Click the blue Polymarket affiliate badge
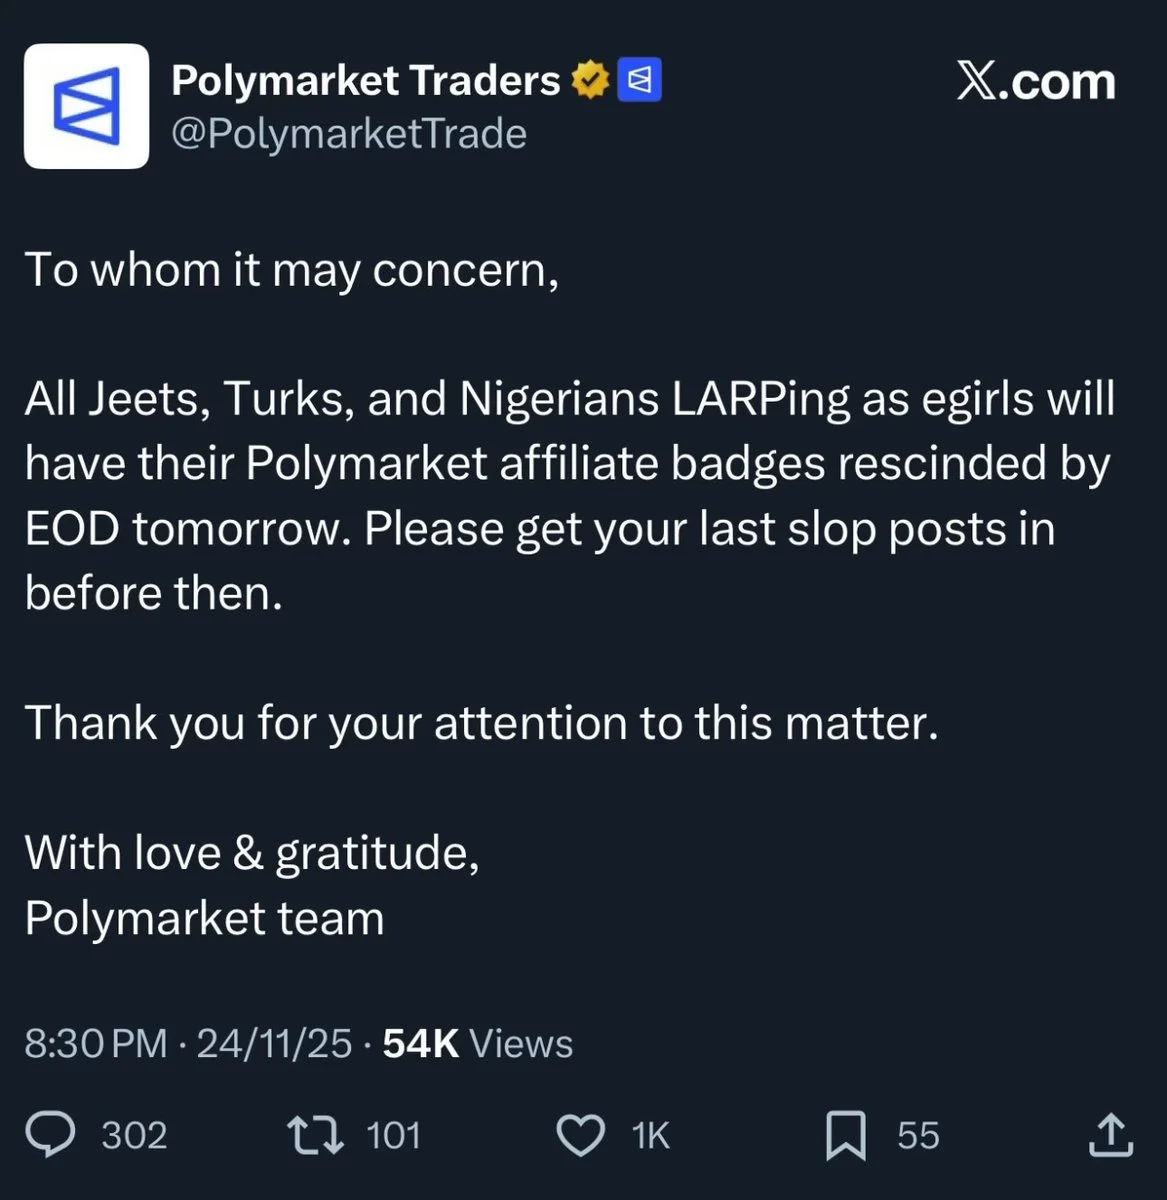The height and width of the screenshot is (1200, 1167). [x=640, y=81]
